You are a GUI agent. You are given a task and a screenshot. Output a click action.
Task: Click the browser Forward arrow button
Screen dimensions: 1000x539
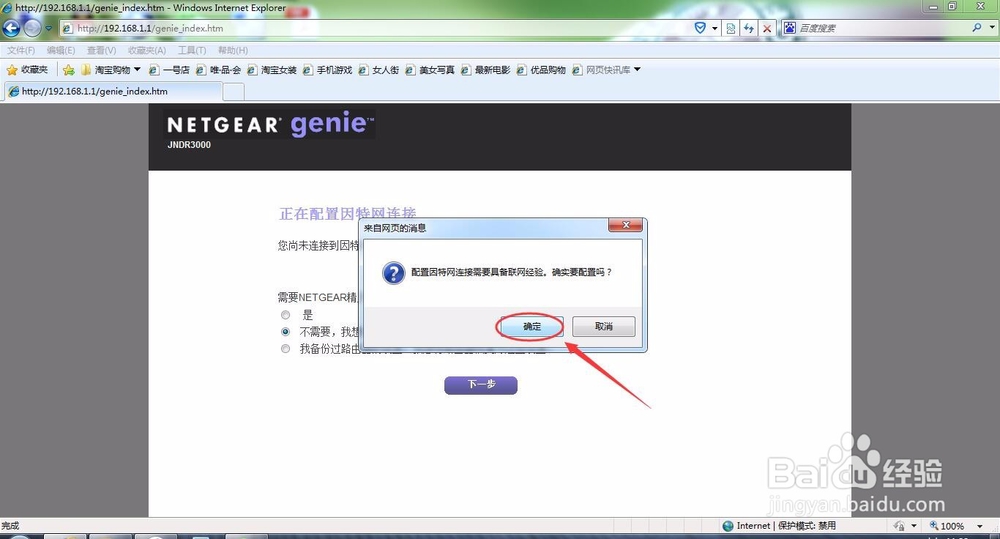33,28
